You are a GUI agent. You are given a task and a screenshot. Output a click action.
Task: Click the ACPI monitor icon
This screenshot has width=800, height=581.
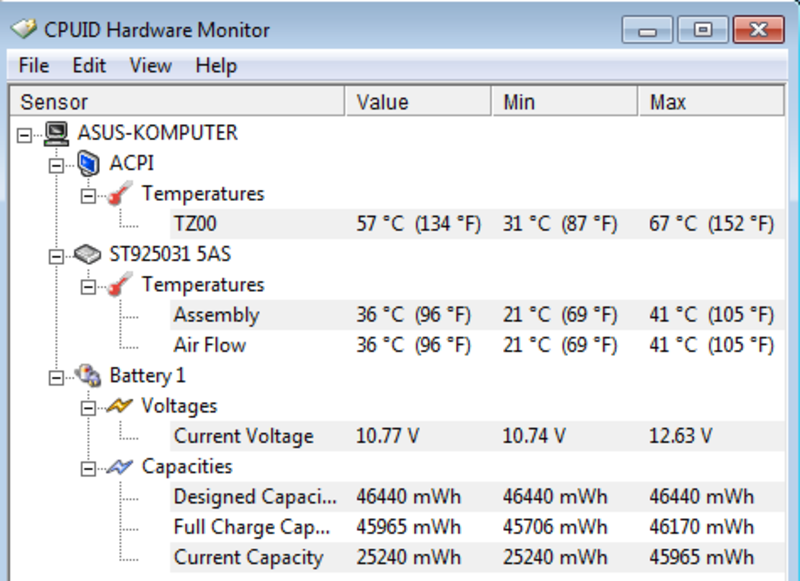(88, 163)
